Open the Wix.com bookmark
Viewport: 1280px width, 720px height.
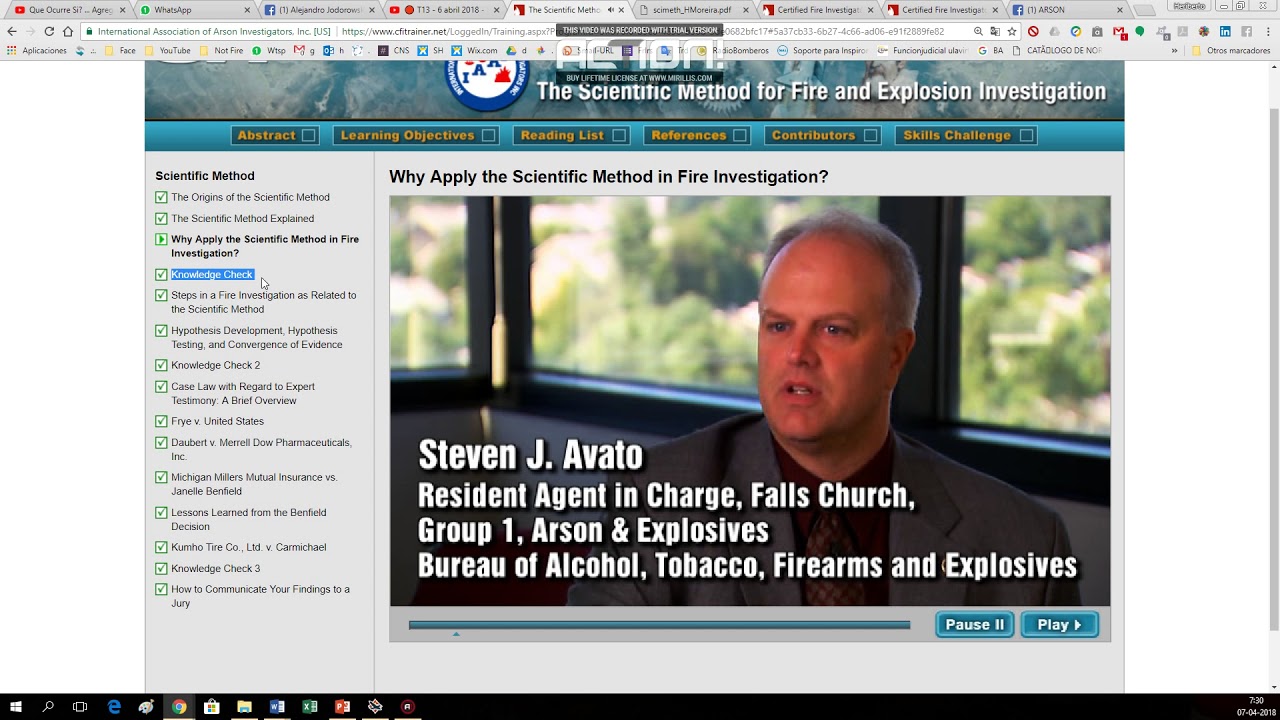[475, 50]
